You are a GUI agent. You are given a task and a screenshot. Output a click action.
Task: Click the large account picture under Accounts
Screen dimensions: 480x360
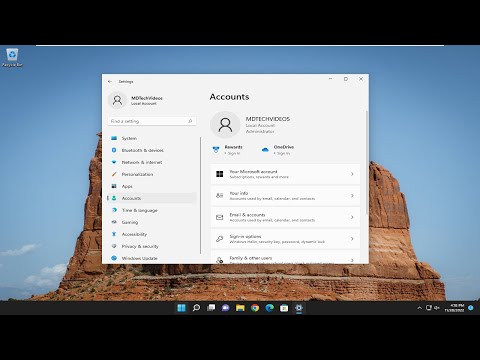(x=225, y=125)
